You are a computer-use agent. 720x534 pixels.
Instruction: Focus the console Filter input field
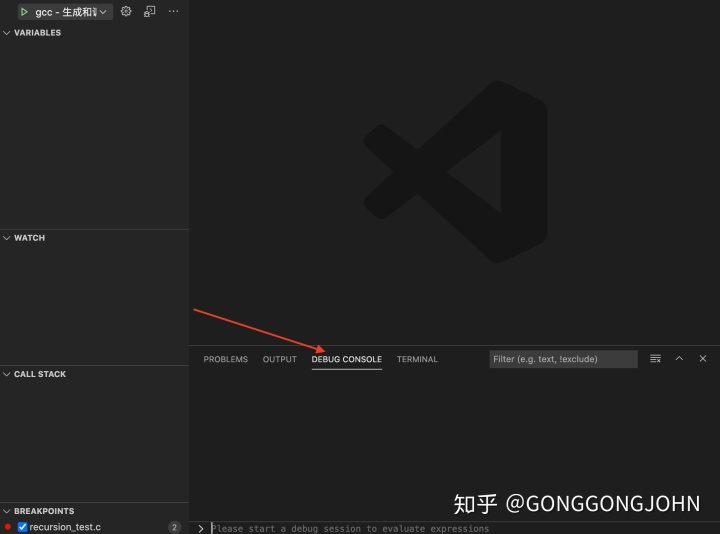(563, 359)
